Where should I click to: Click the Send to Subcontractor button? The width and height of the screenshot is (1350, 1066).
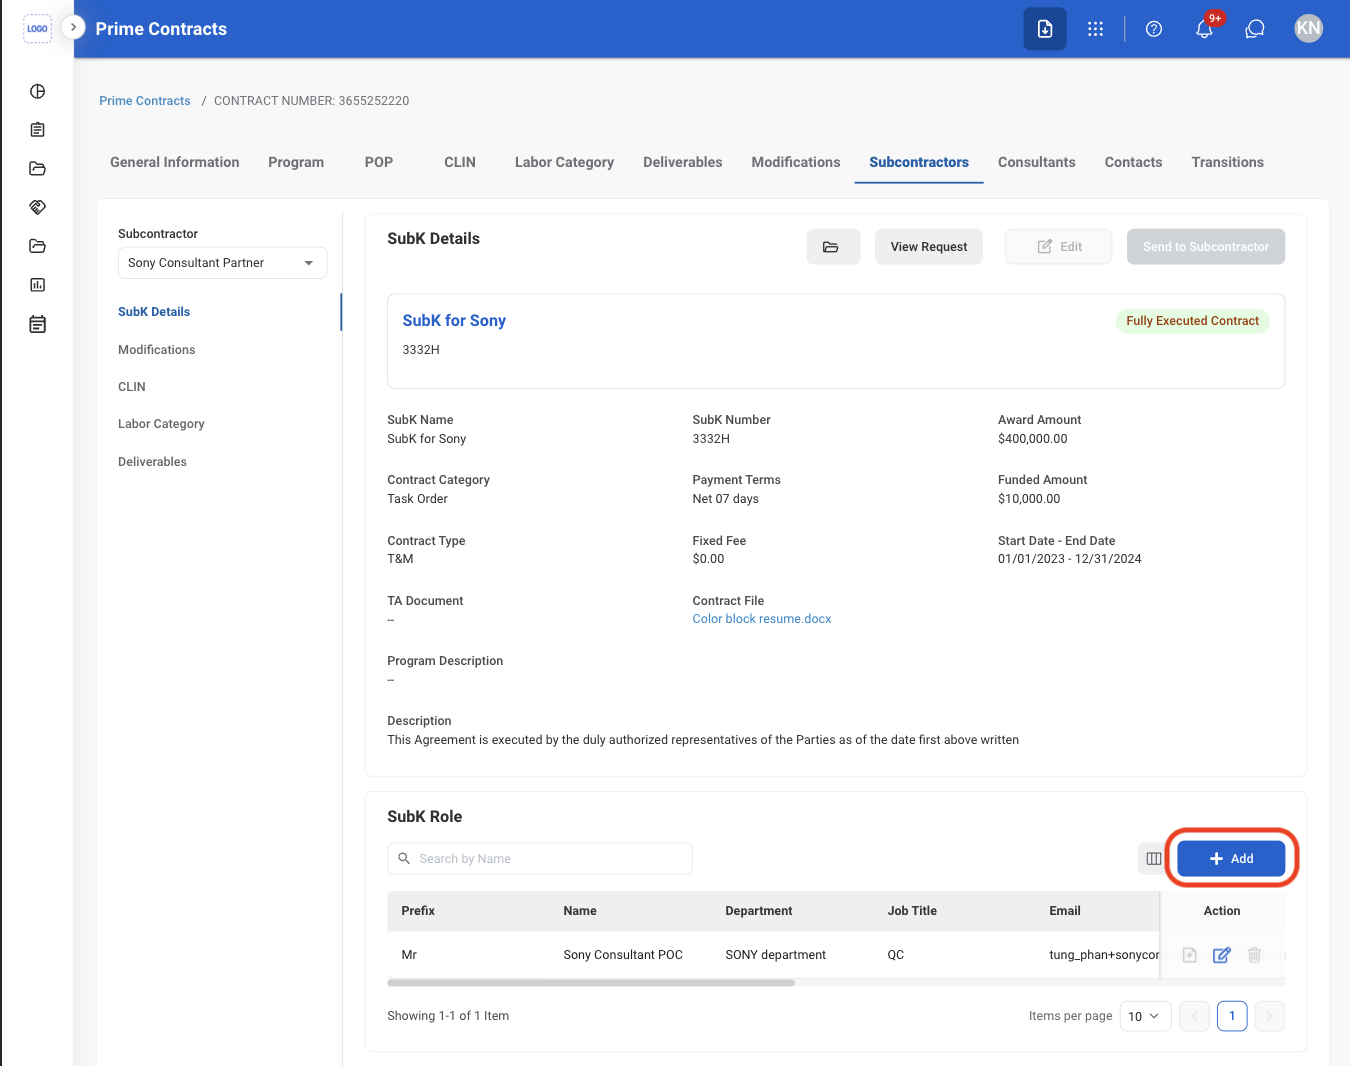1206,247
